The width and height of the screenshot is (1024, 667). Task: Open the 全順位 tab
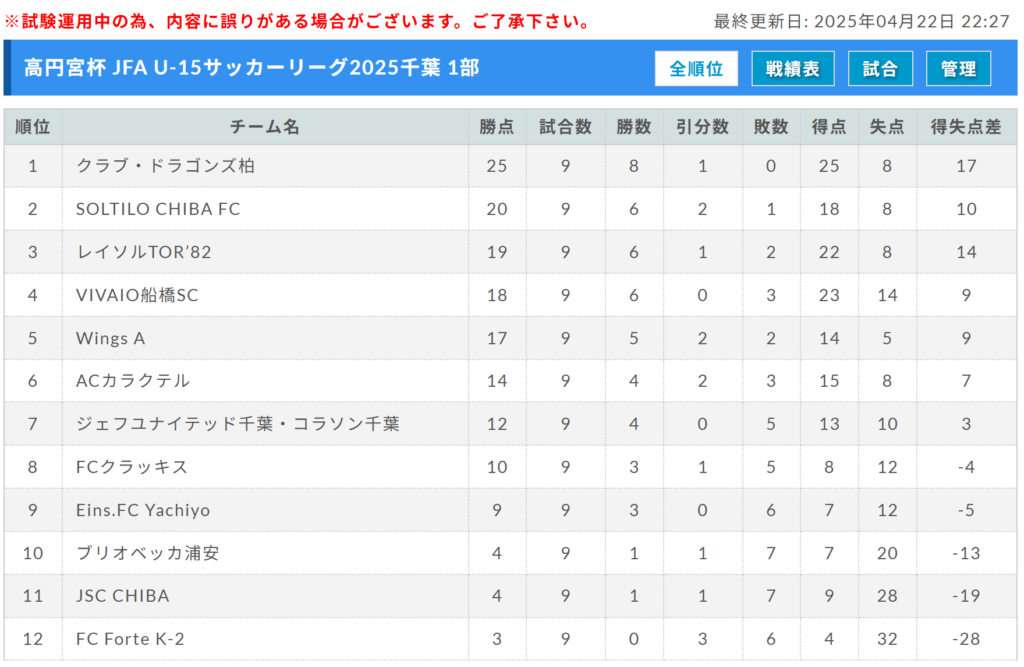[696, 69]
